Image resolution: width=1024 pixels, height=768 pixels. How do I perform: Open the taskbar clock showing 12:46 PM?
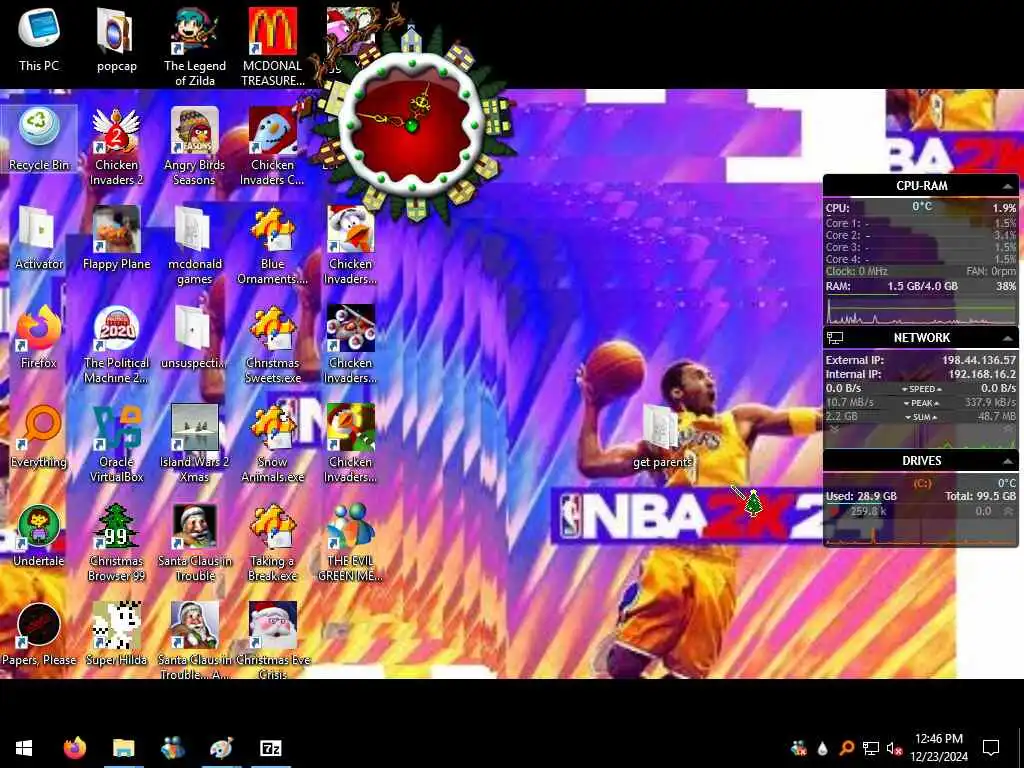(x=938, y=748)
